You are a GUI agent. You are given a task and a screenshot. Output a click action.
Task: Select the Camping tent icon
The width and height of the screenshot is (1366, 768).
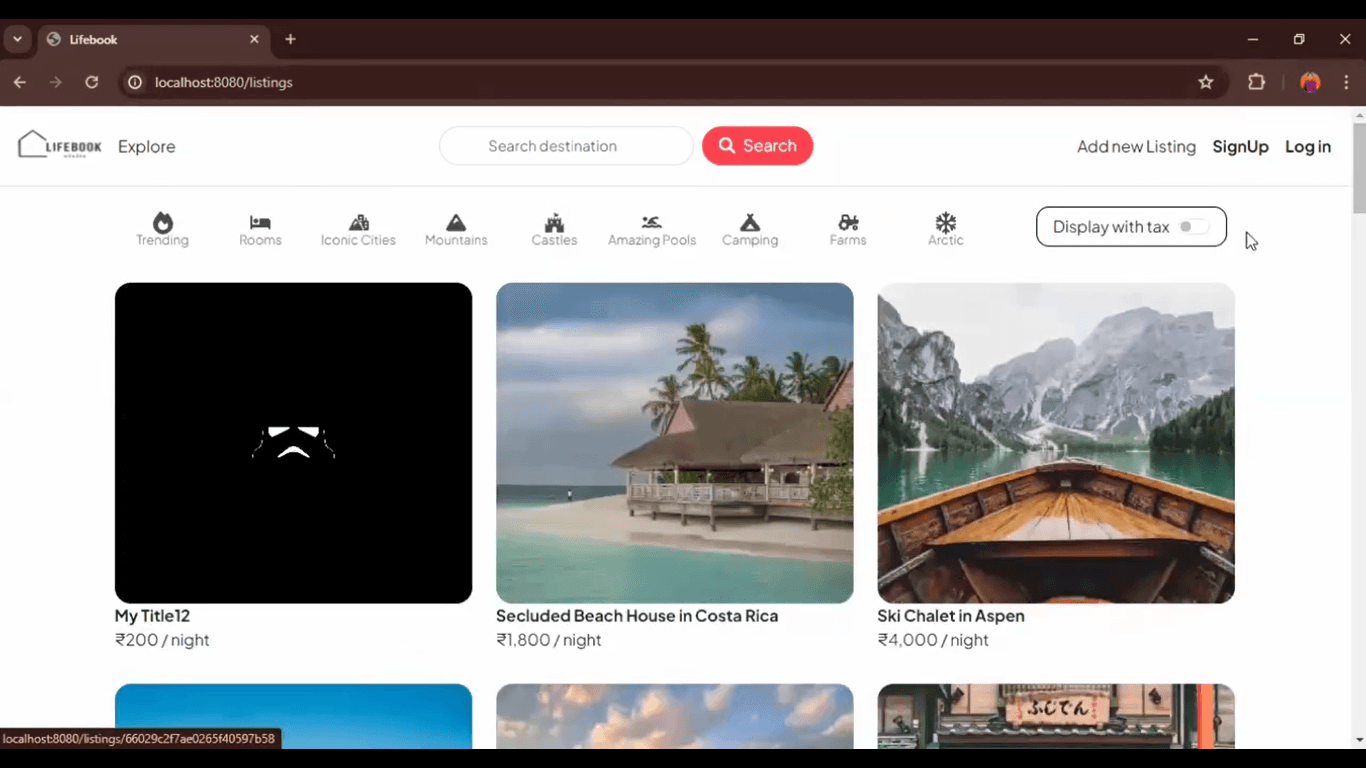[750, 222]
